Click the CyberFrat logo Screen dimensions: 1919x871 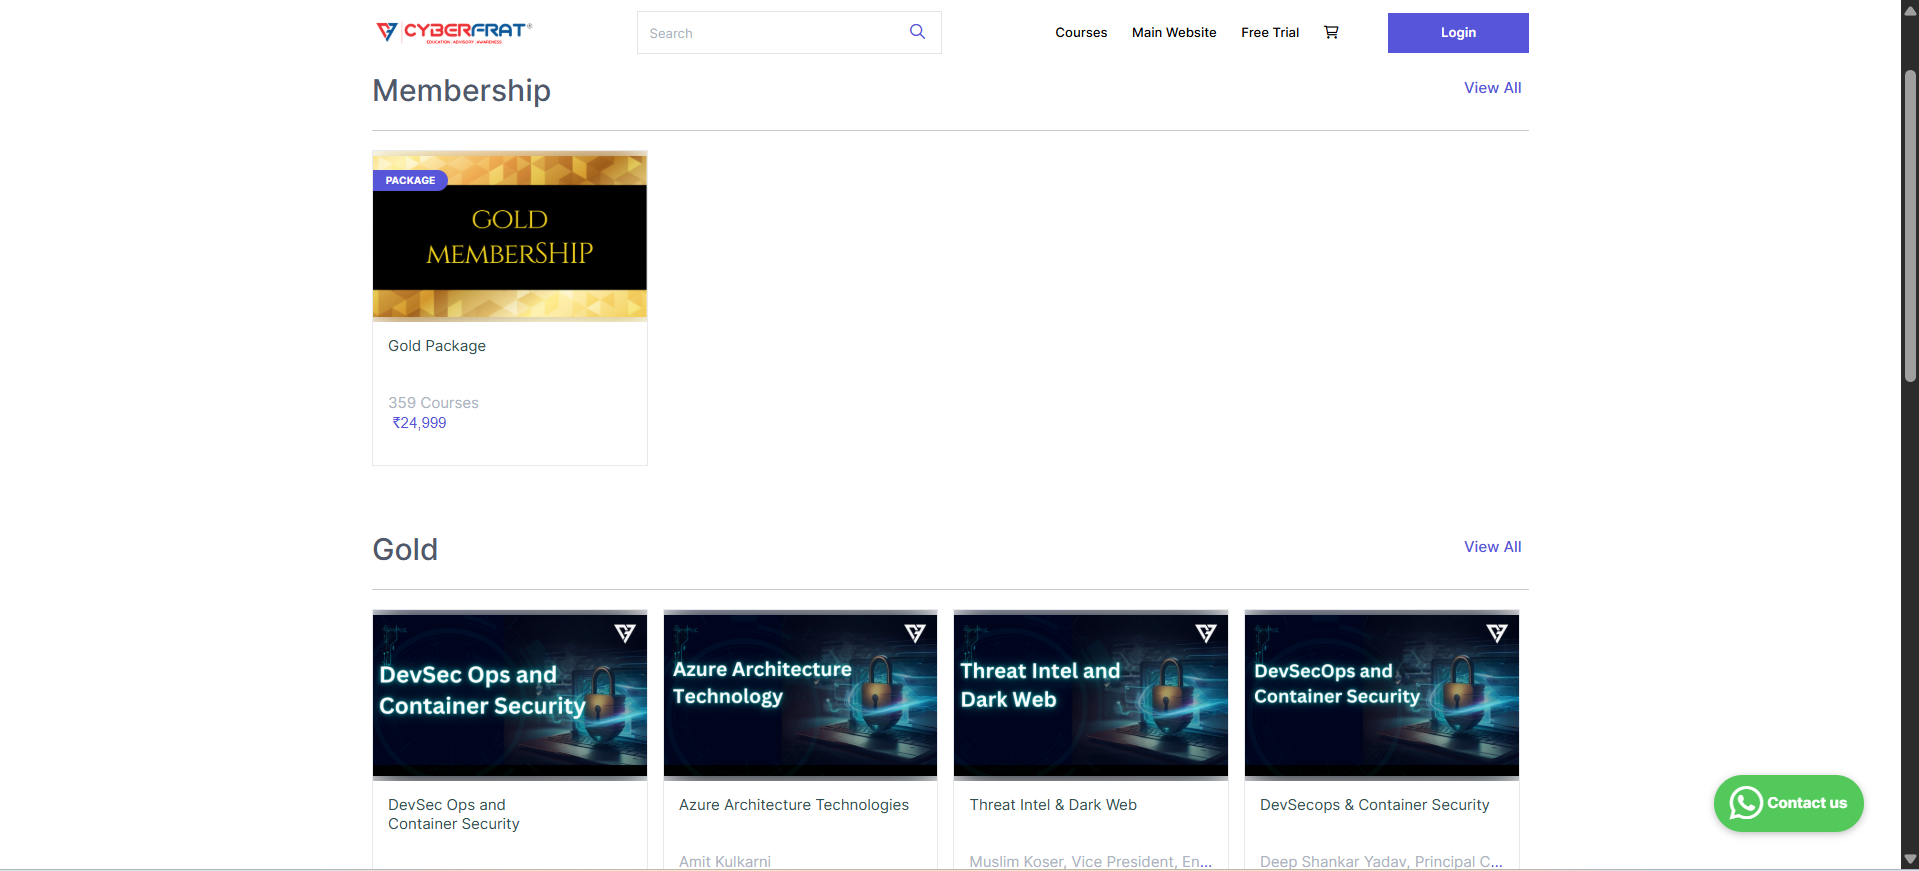click(x=454, y=32)
